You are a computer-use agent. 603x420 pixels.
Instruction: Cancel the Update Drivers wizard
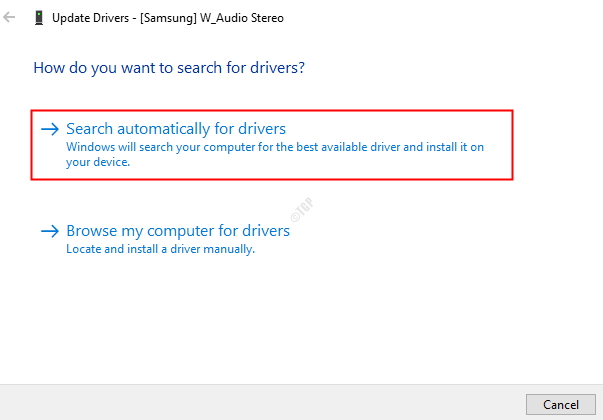point(561,405)
